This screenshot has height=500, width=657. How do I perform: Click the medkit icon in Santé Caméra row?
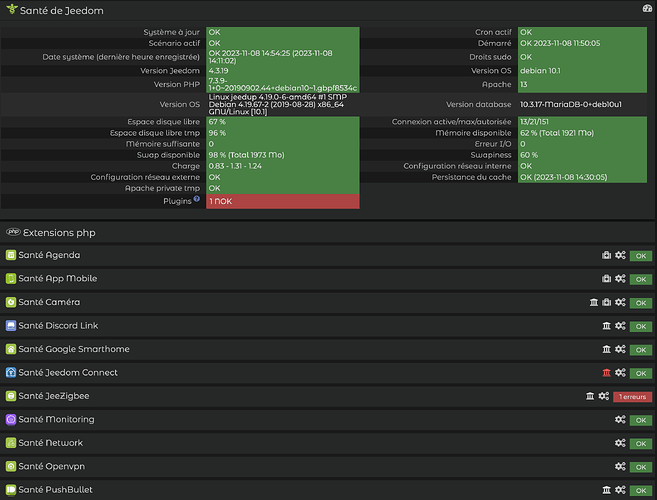tap(606, 302)
